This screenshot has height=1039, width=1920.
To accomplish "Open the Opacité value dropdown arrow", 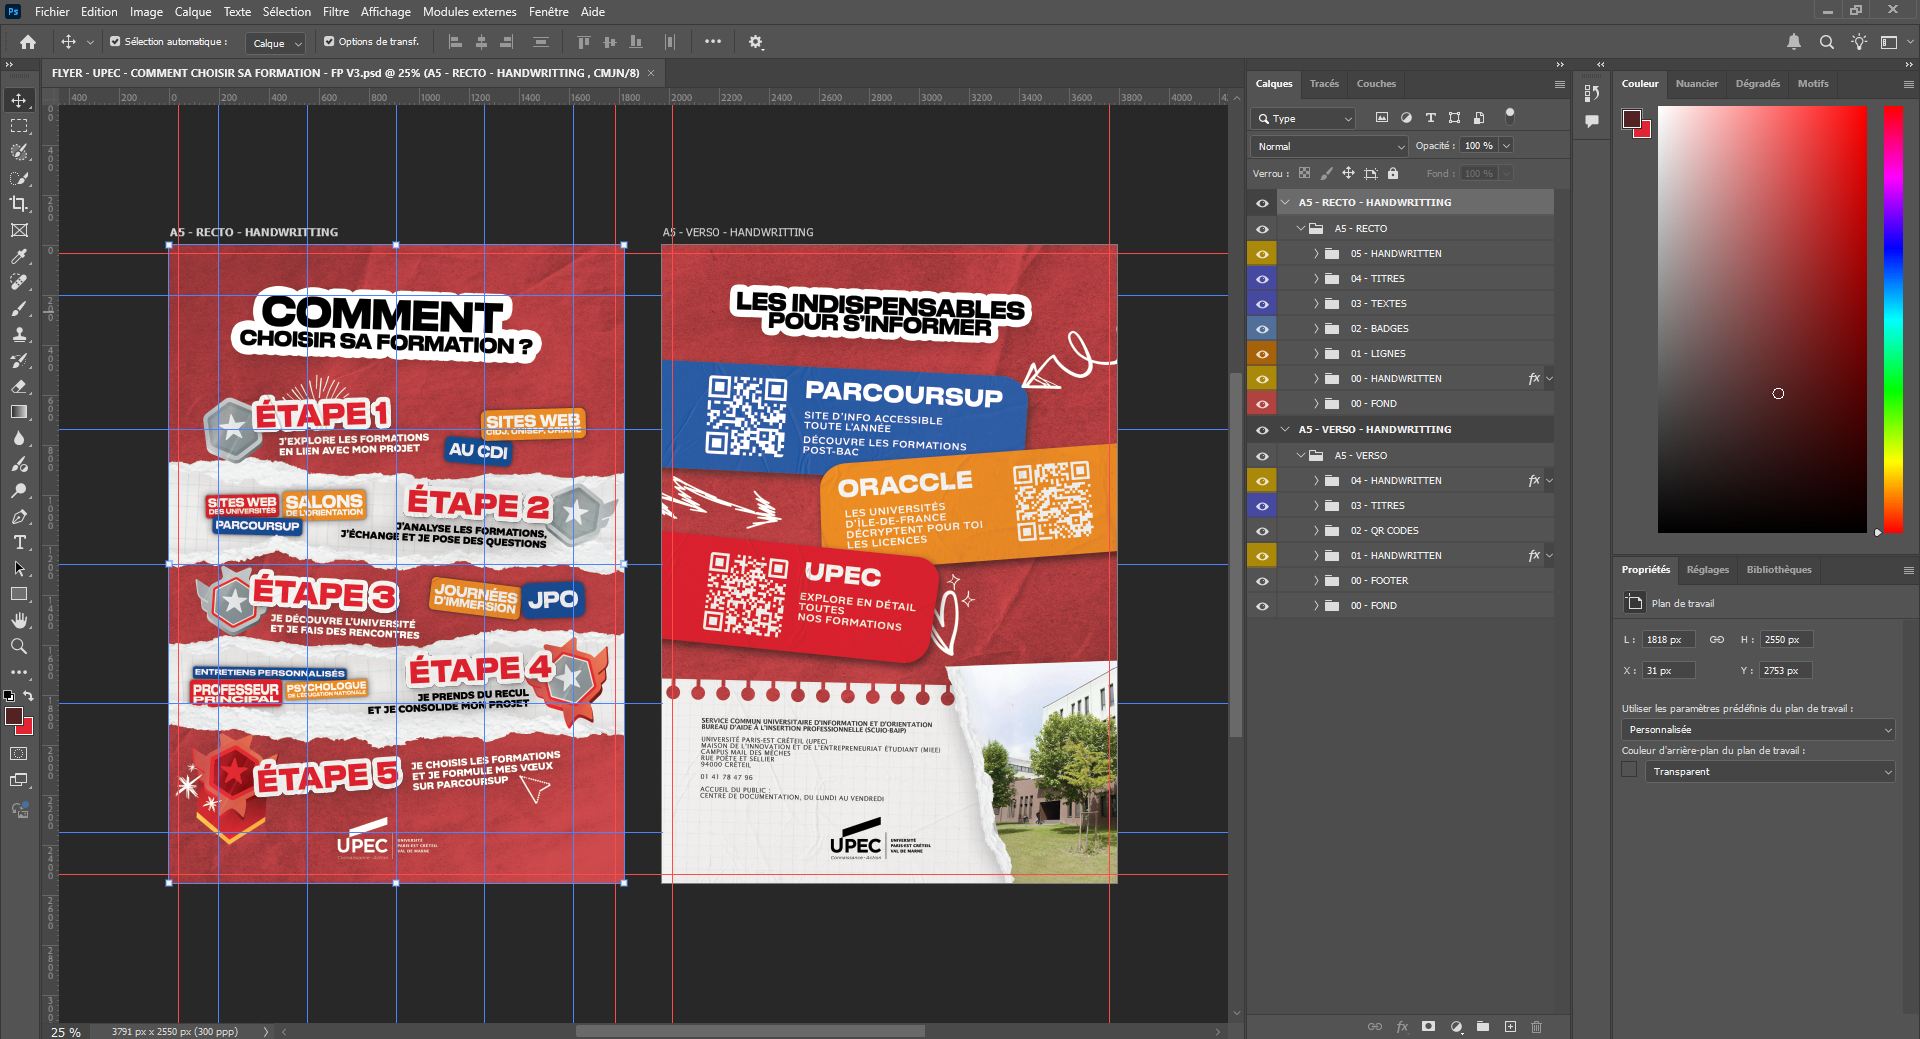I will coord(1506,146).
